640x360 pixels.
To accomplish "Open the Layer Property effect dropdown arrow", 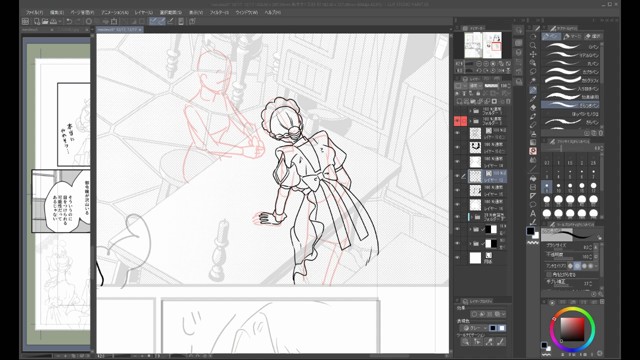I will [504, 314].
